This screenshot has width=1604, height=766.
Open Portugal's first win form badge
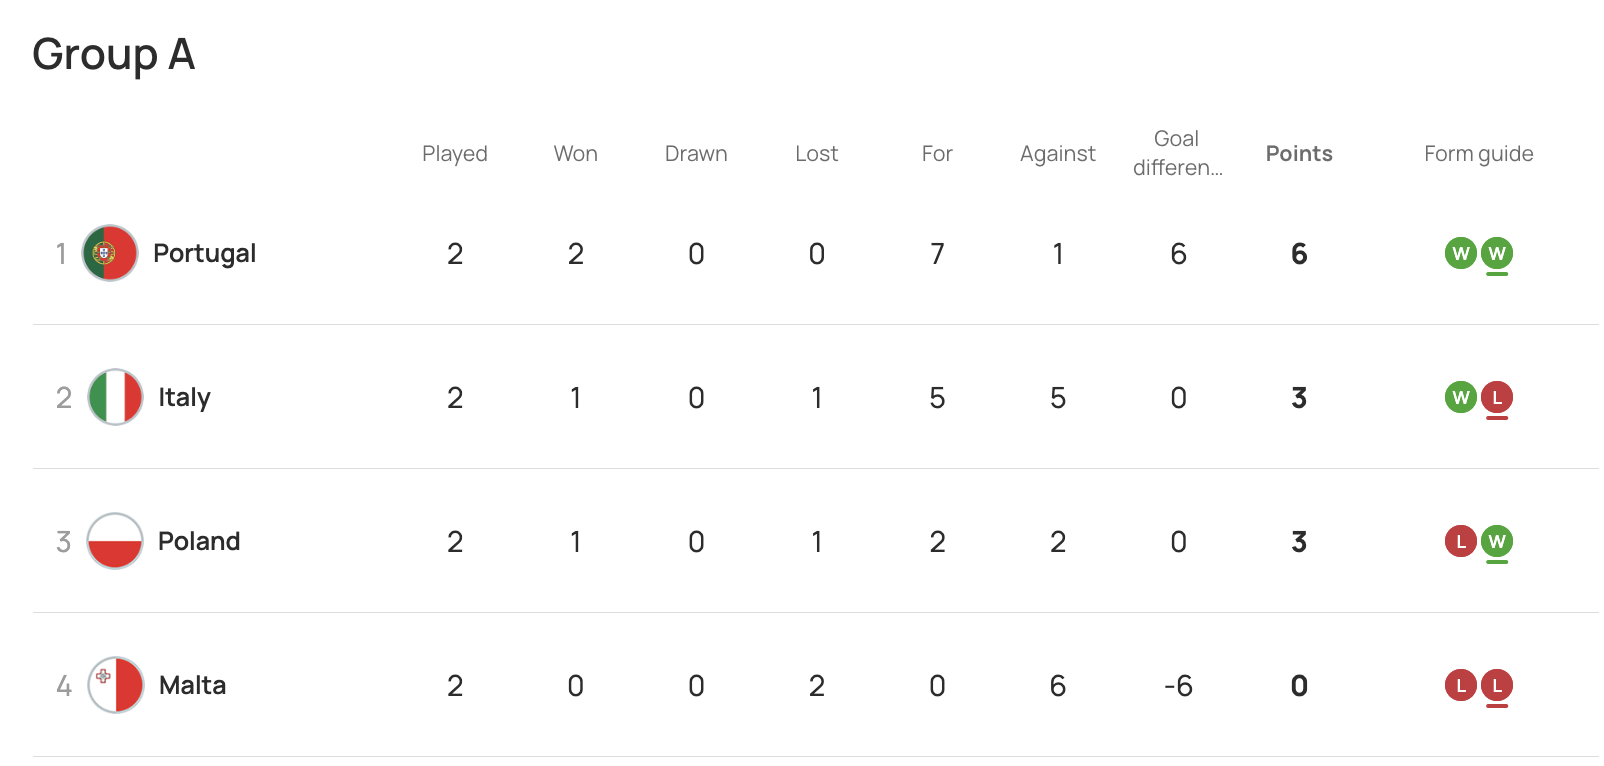(1461, 253)
